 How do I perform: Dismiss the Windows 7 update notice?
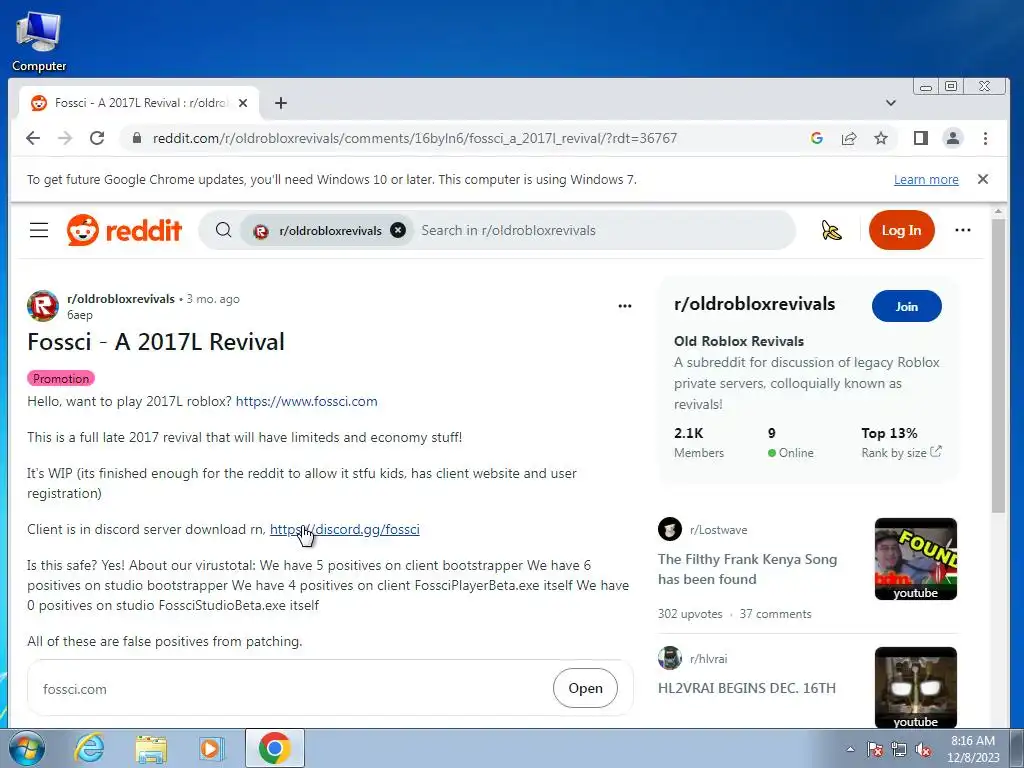[x=982, y=179]
